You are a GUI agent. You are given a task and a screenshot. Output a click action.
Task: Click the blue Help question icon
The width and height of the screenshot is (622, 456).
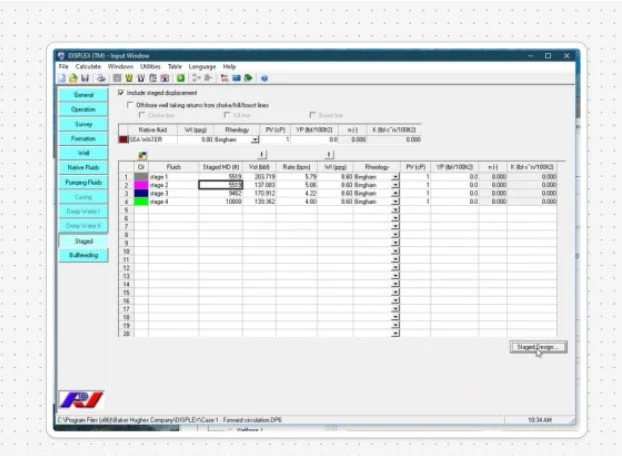click(x=265, y=79)
